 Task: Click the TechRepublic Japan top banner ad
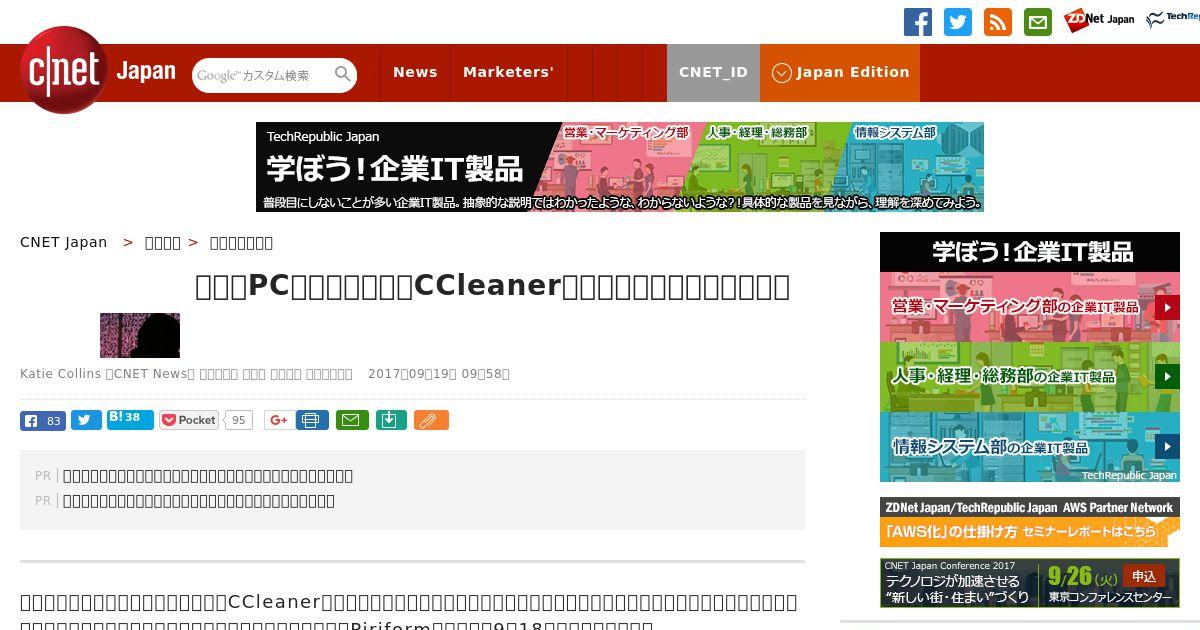tap(620, 167)
